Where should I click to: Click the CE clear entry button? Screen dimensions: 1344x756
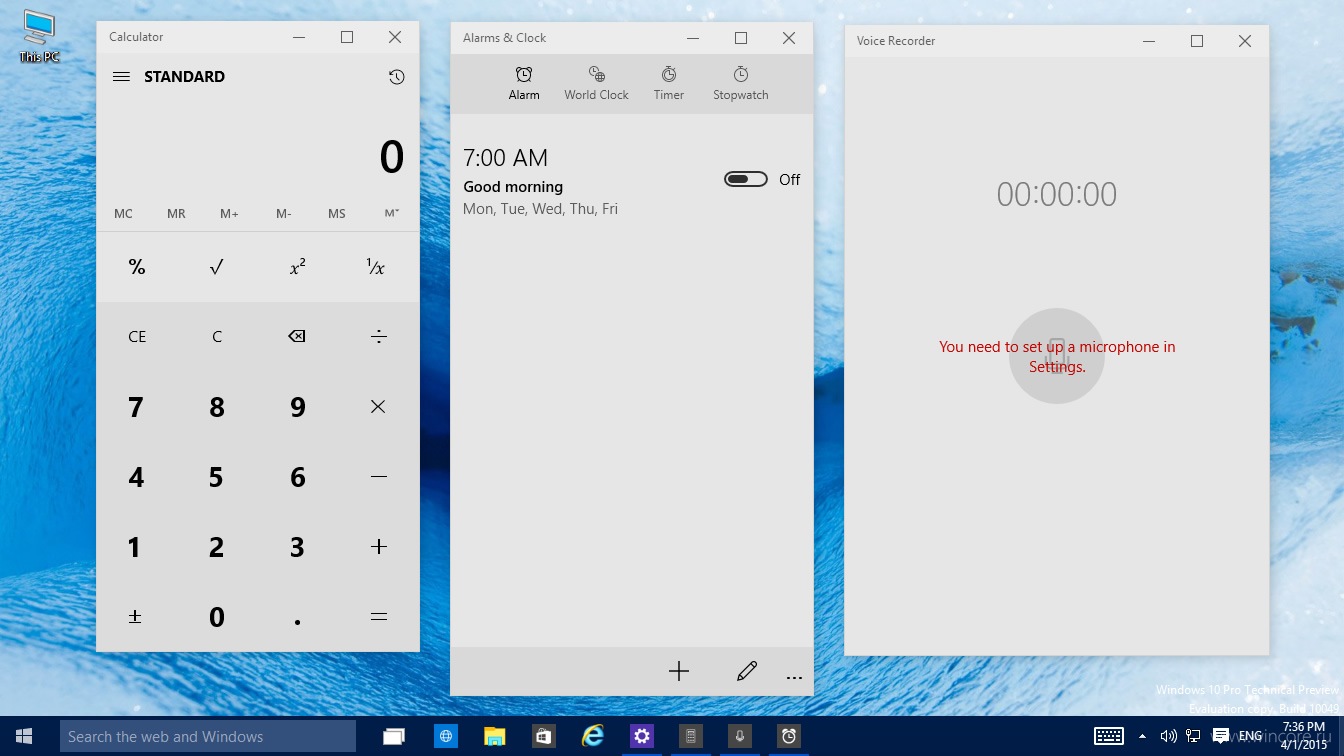pyautogui.click(x=137, y=337)
